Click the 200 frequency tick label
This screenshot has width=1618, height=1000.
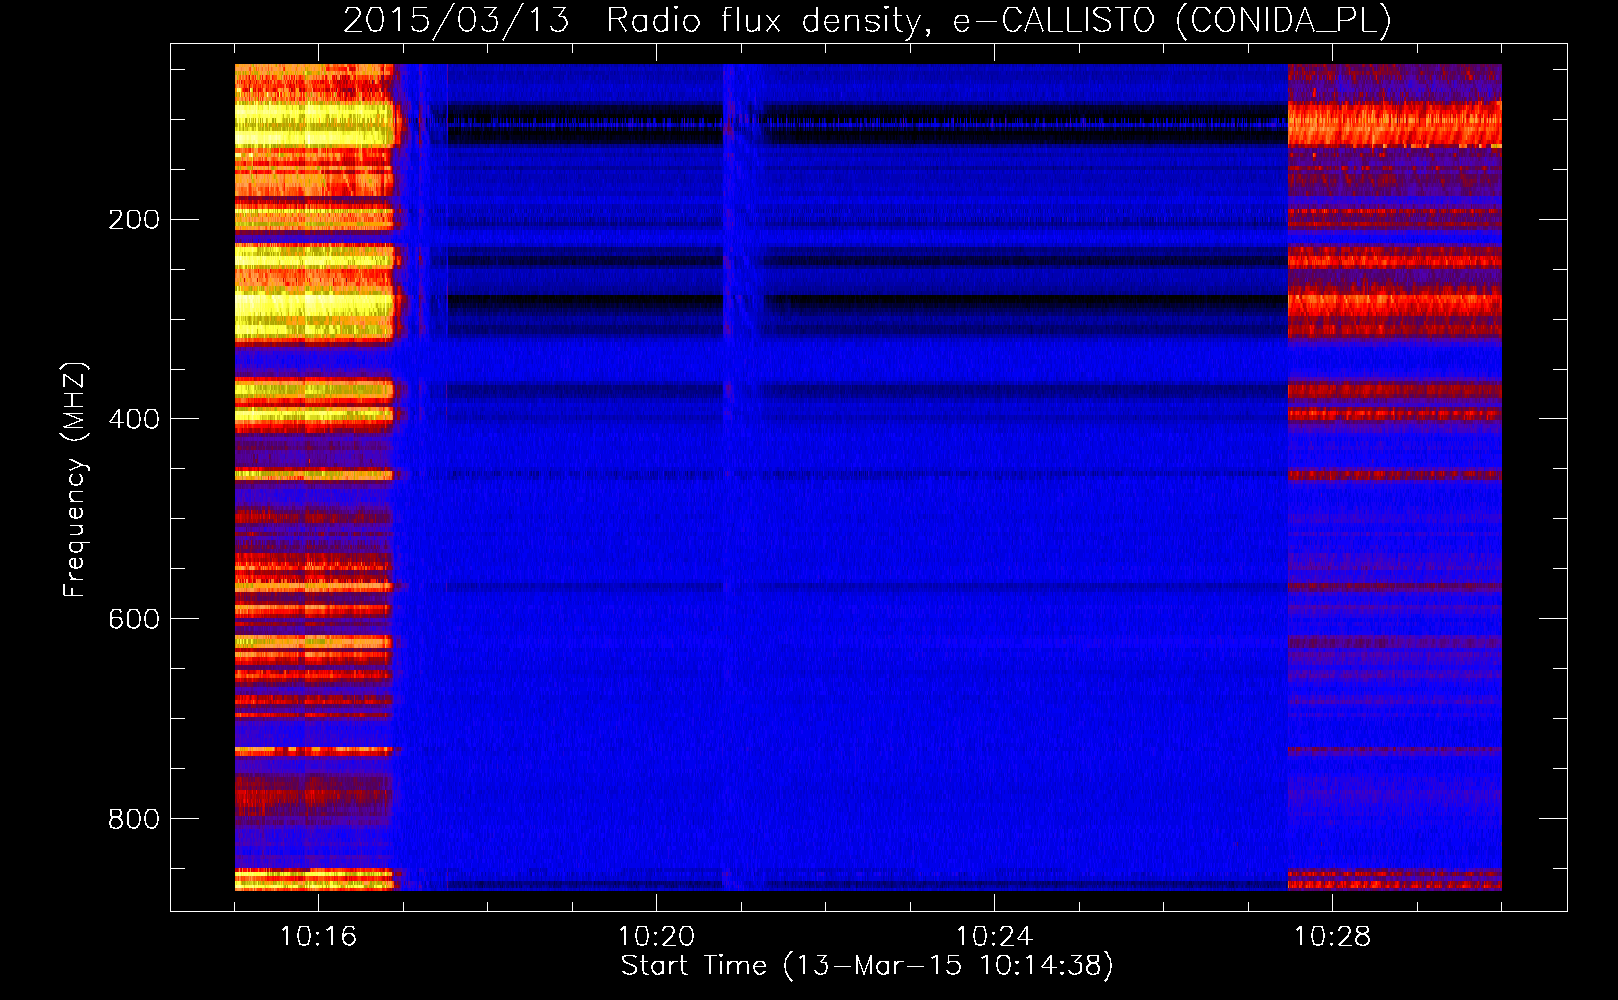coord(134,220)
